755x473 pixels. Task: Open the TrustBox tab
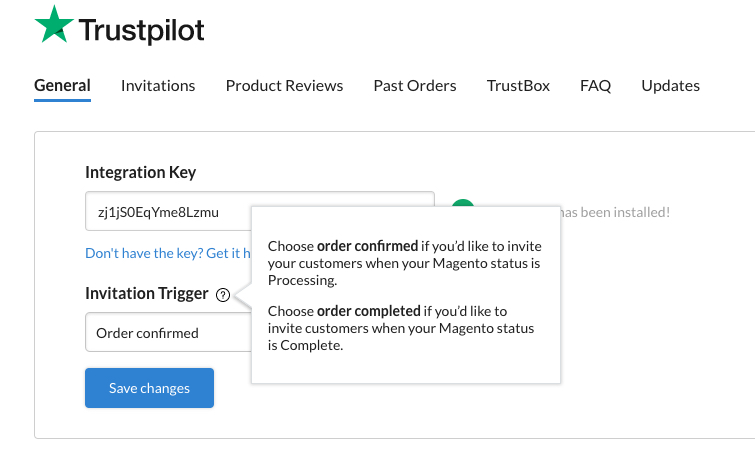point(518,86)
